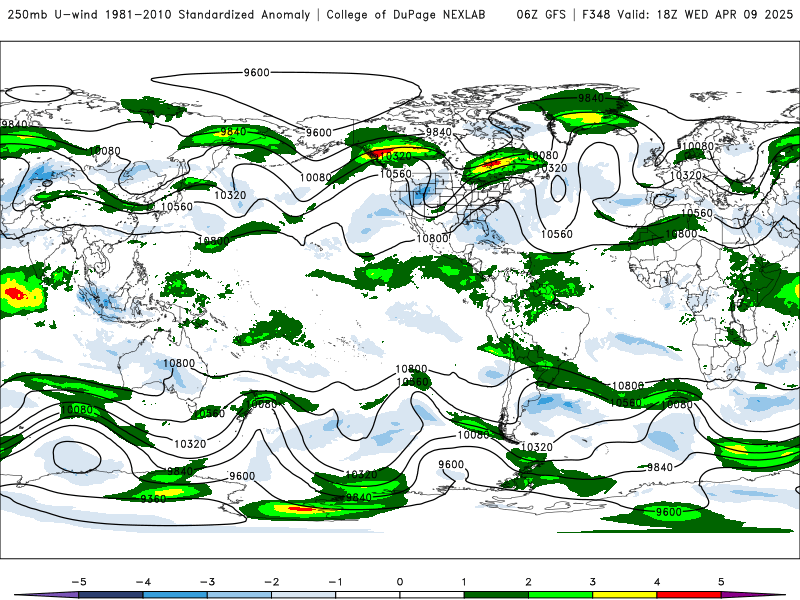Click the -3 value on the color scale

(x=207, y=582)
